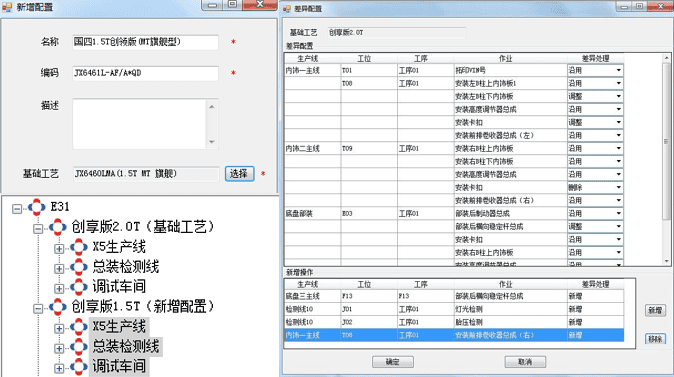Select the E31 tree label
The width and height of the screenshot is (674, 377).
pyautogui.click(x=60, y=207)
